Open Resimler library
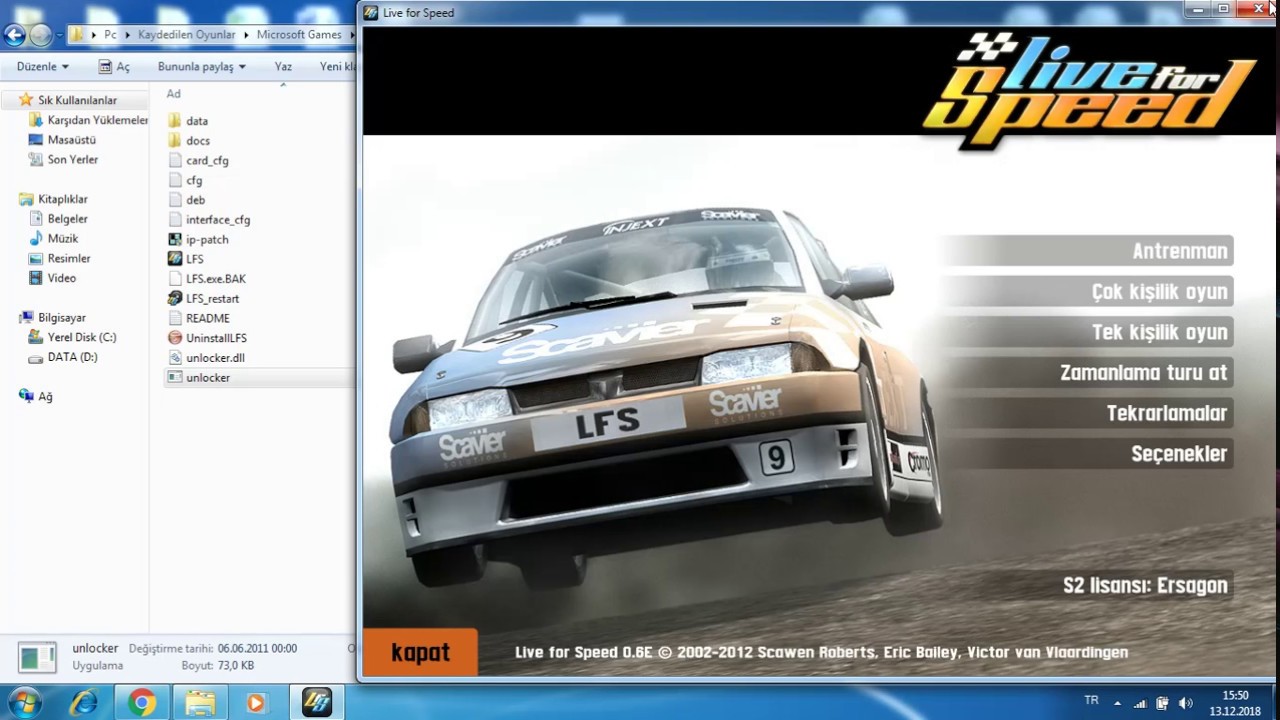 (68, 258)
